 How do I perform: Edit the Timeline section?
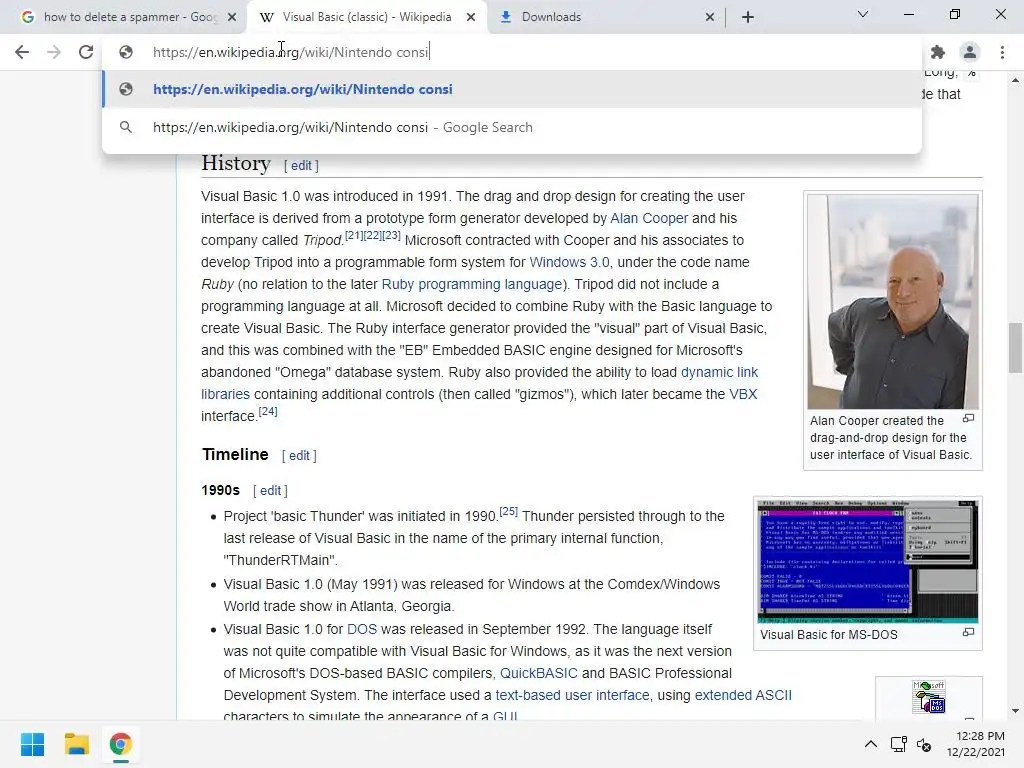[299, 456]
